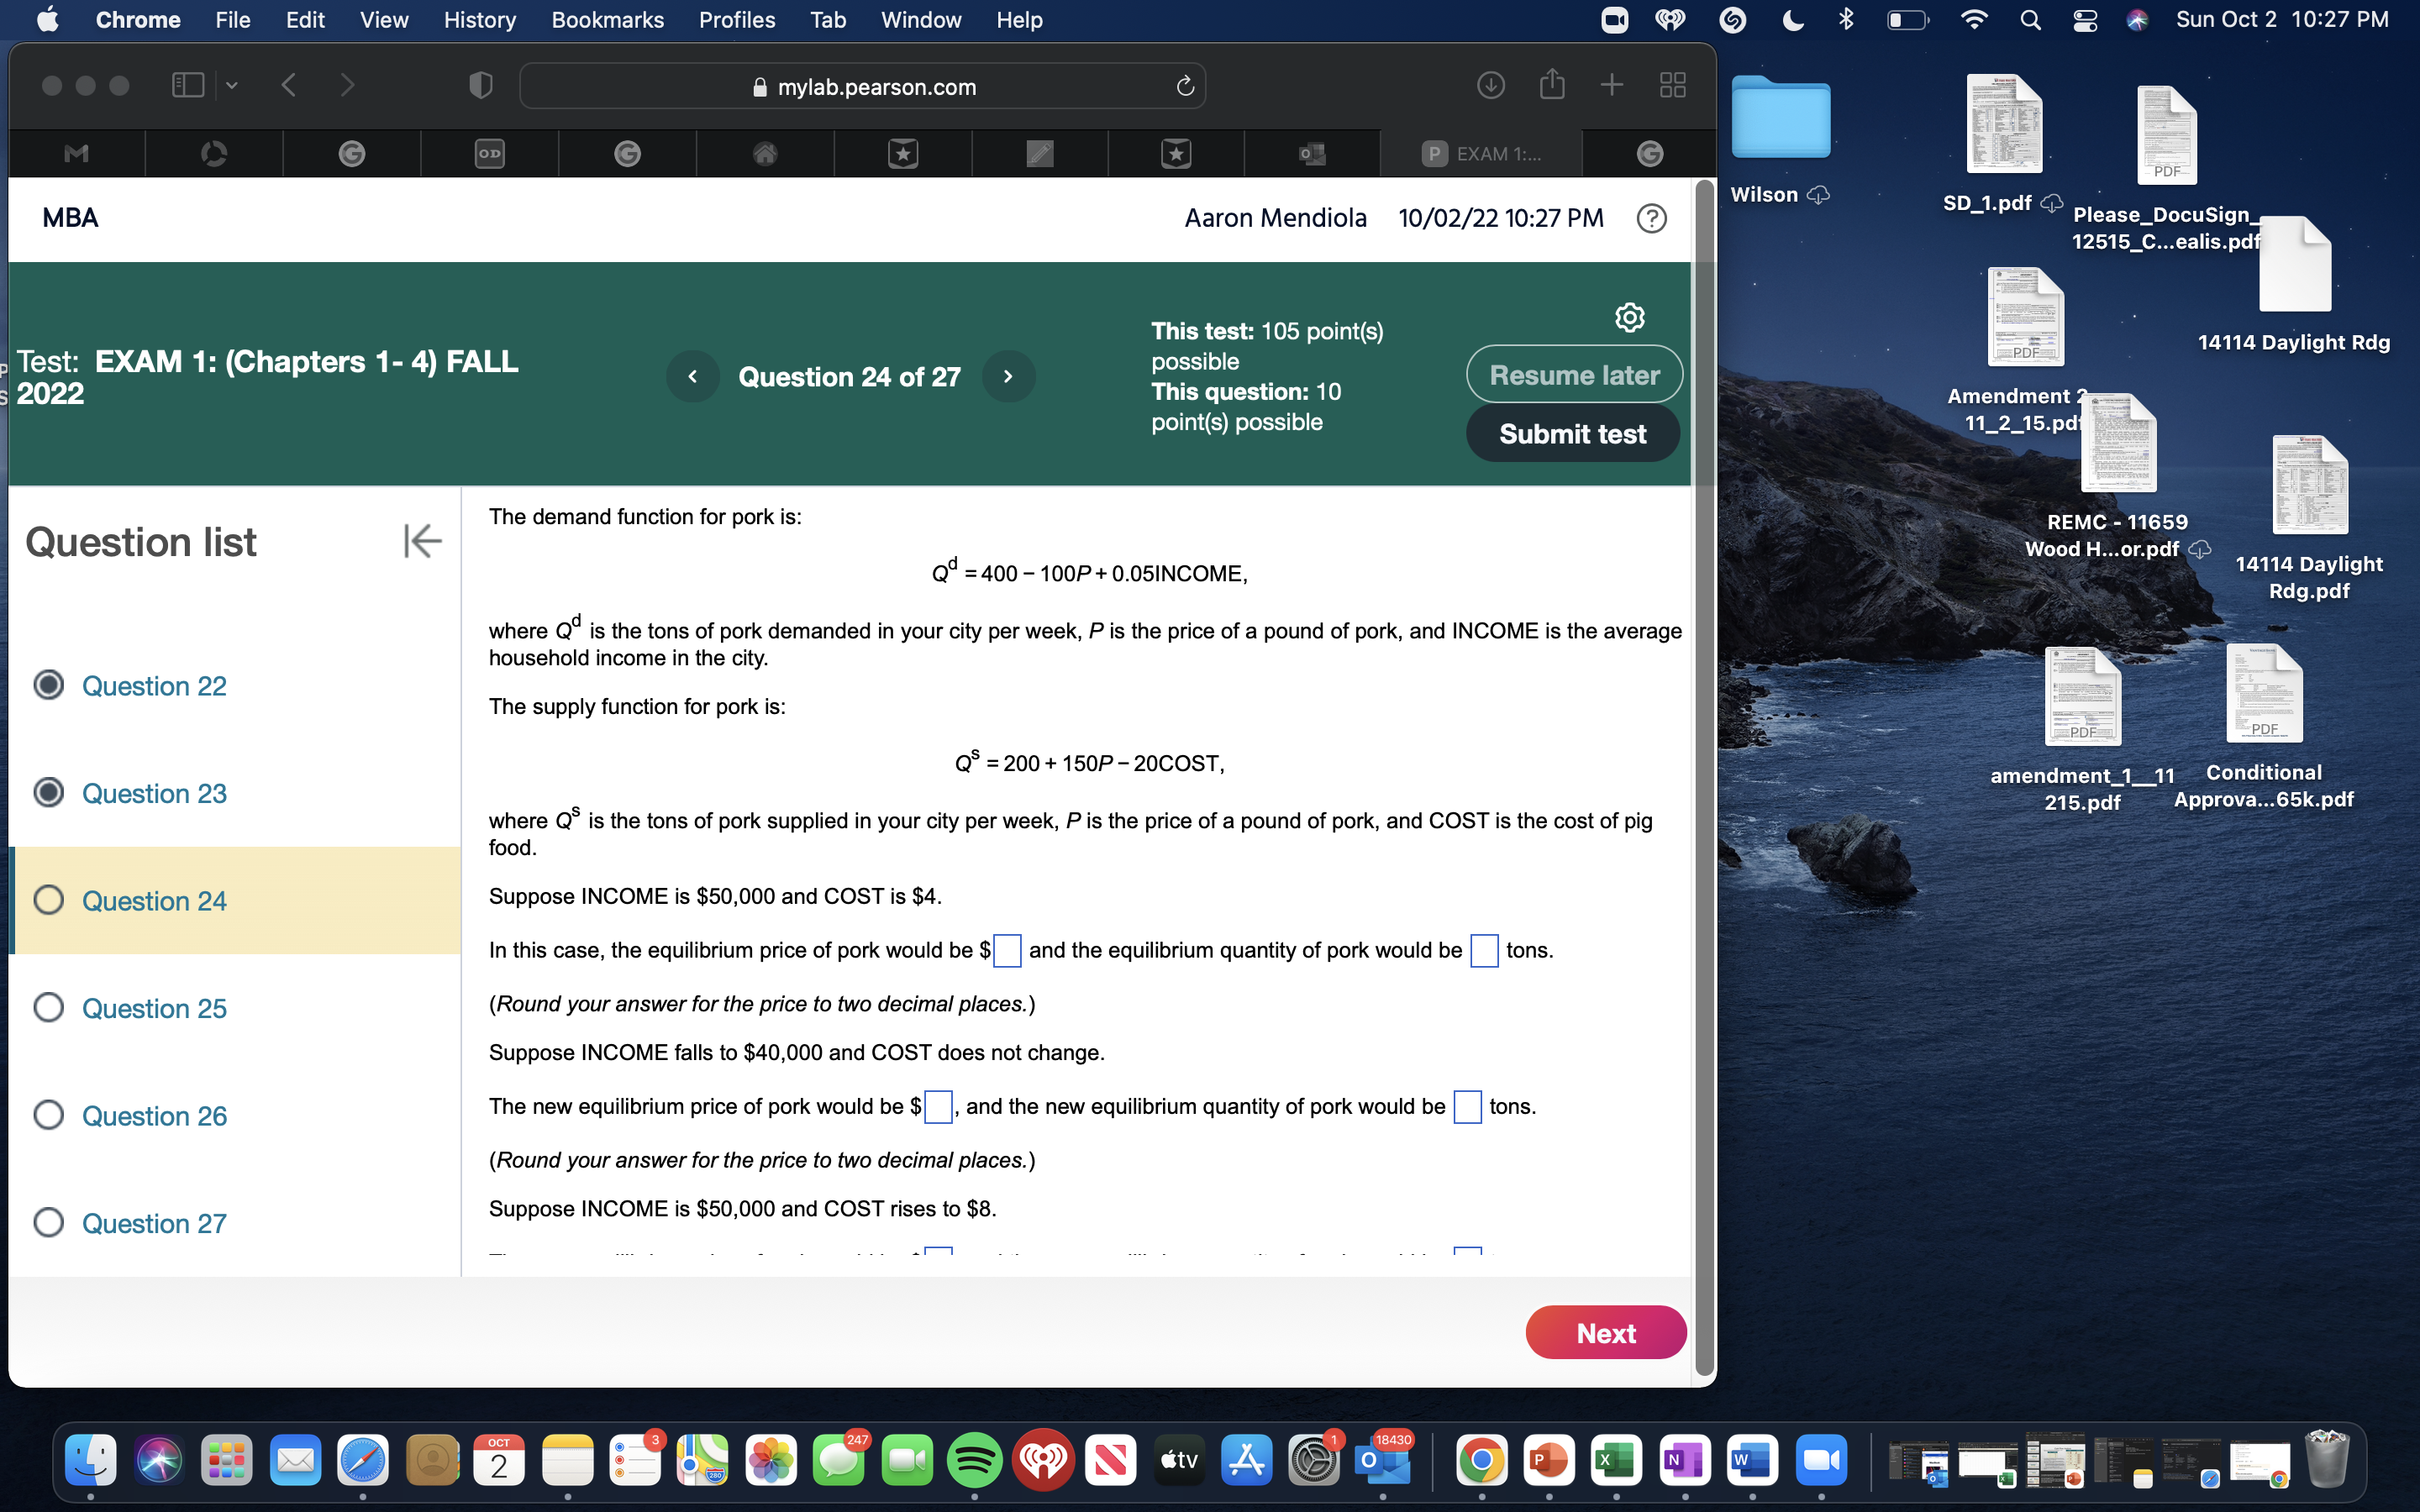Open the History menu
2420x1512 pixels.
pyautogui.click(x=479, y=20)
